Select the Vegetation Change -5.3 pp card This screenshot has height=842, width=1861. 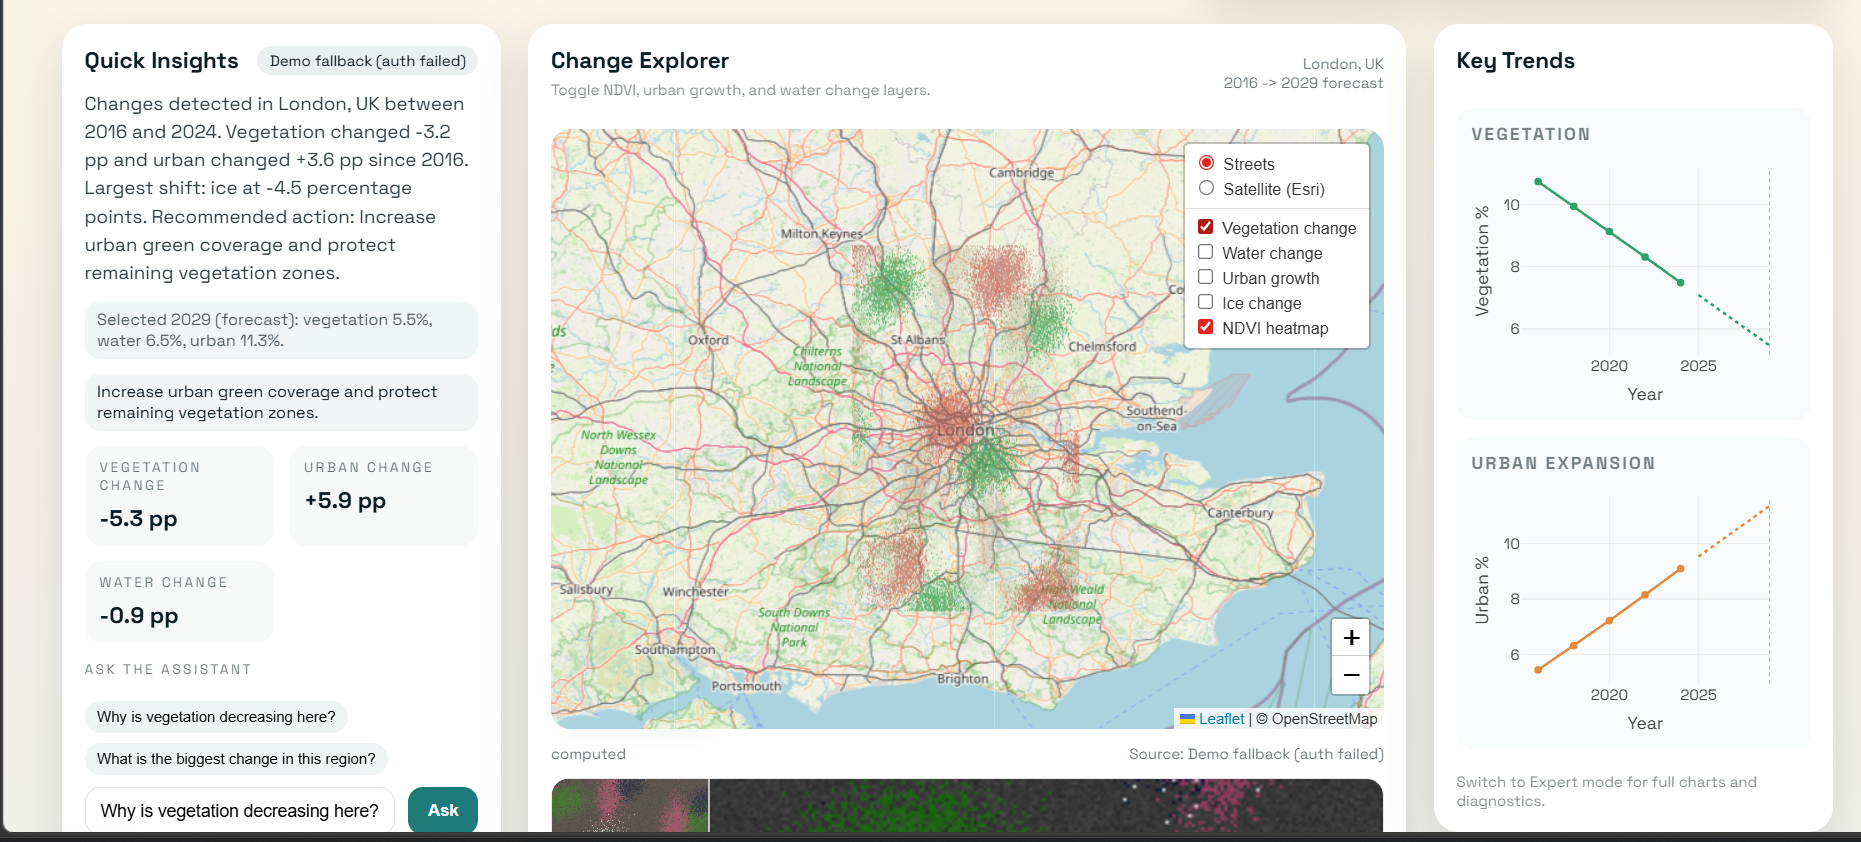179,496
